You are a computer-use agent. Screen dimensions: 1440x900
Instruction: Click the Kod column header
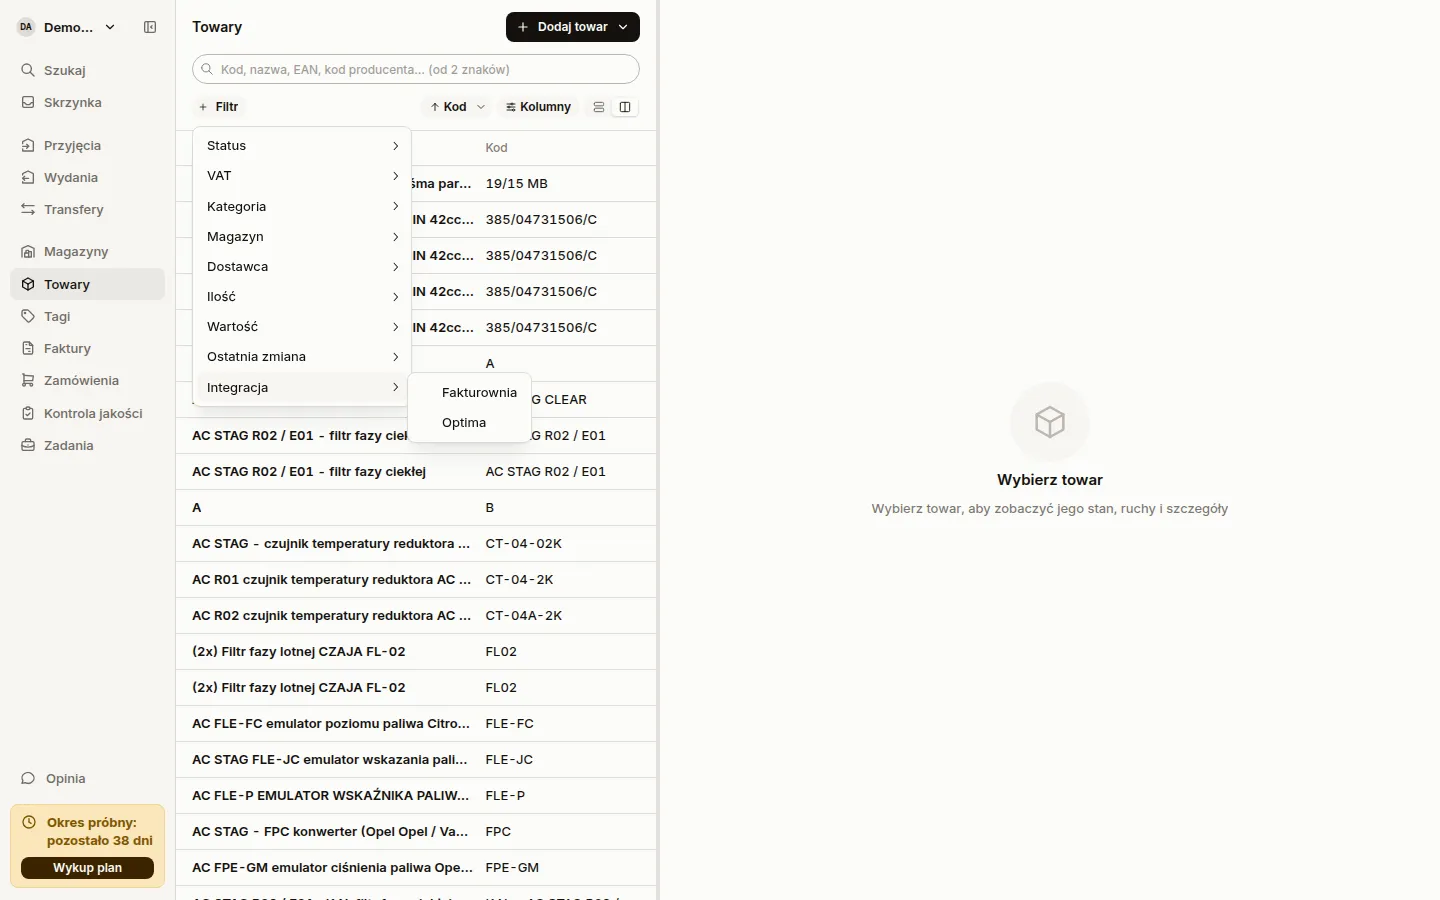pos(496,148)
